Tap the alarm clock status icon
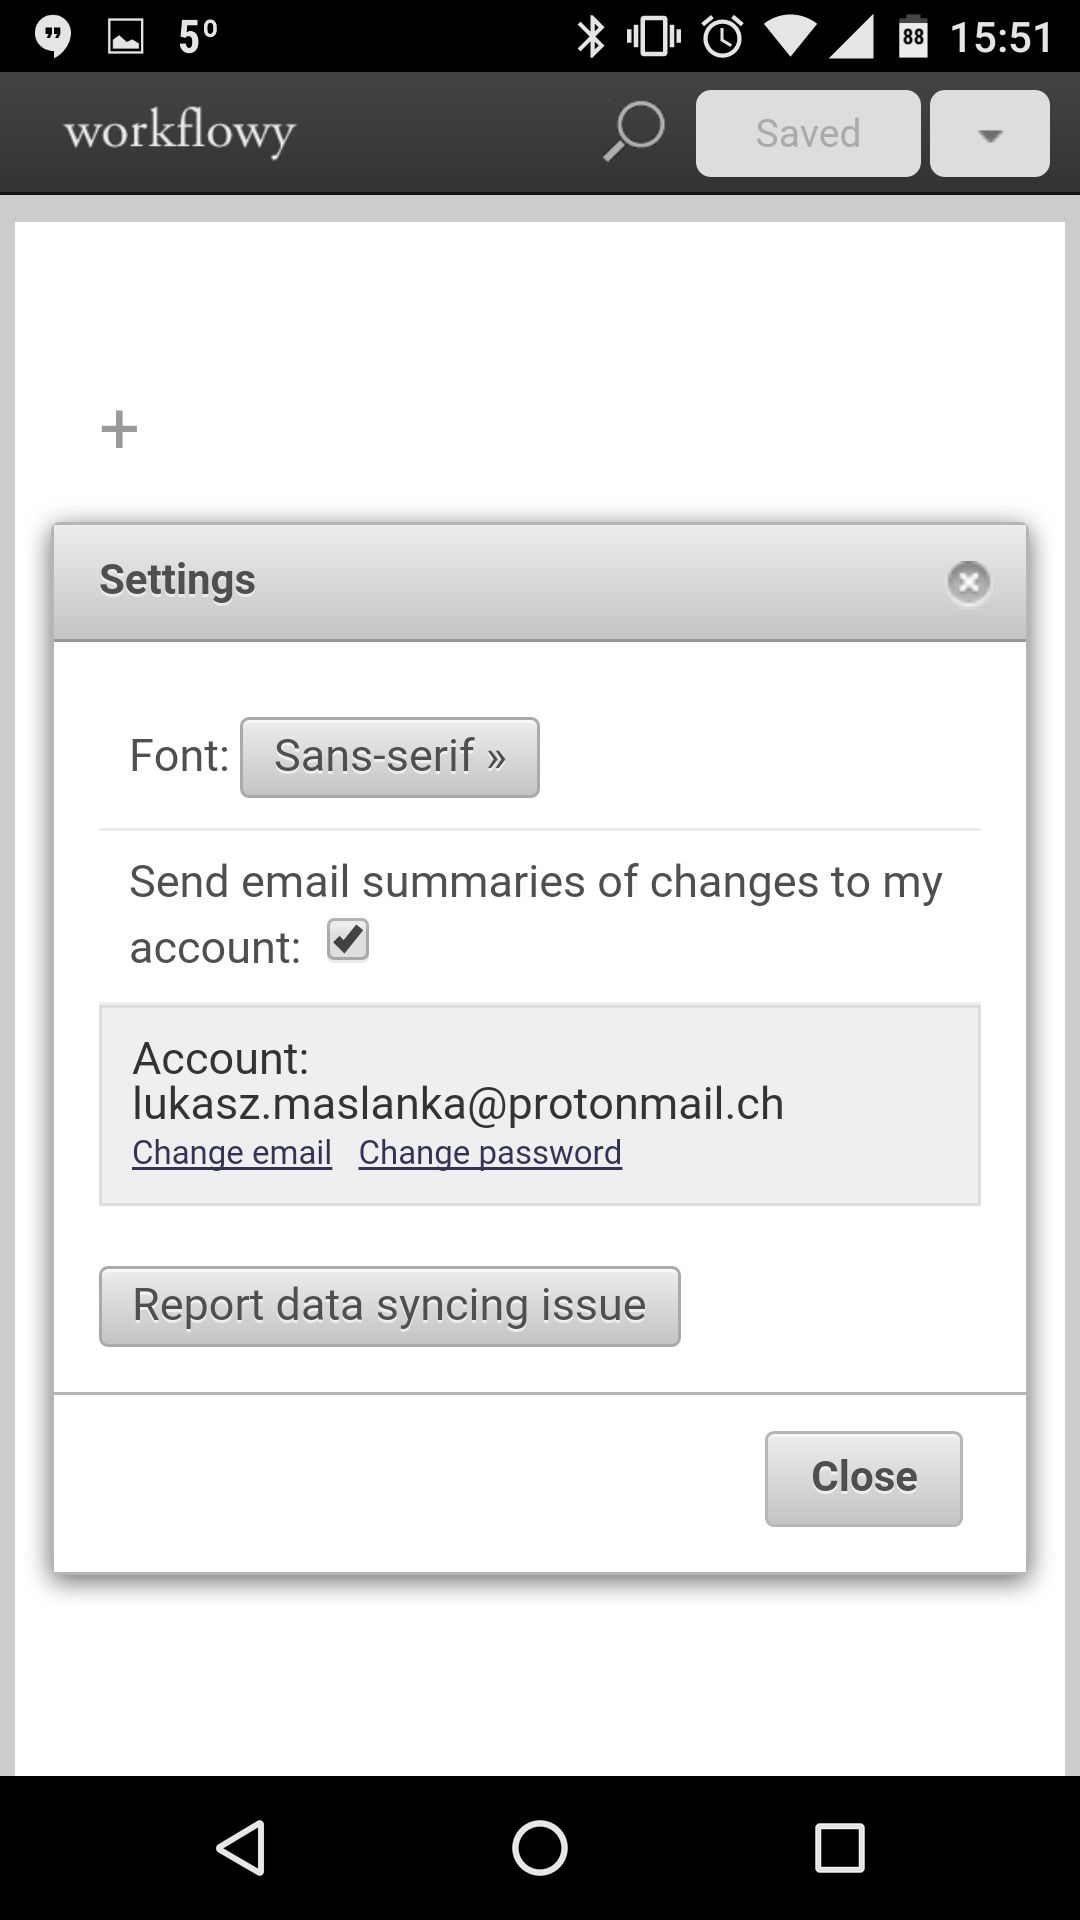This screenshot has height=1920, width=1080. [722, 38]
